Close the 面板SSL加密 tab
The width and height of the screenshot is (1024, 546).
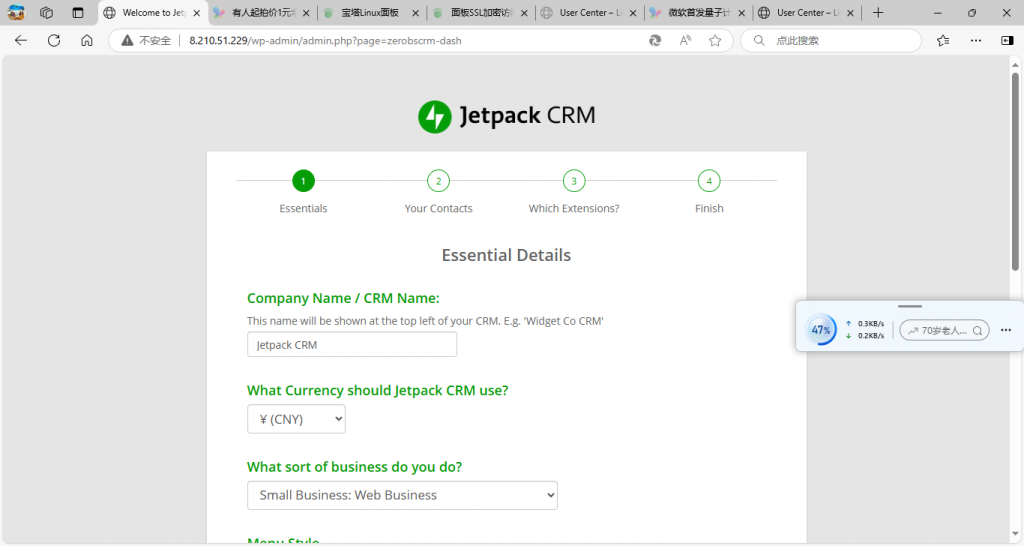[x=524, y=12]
